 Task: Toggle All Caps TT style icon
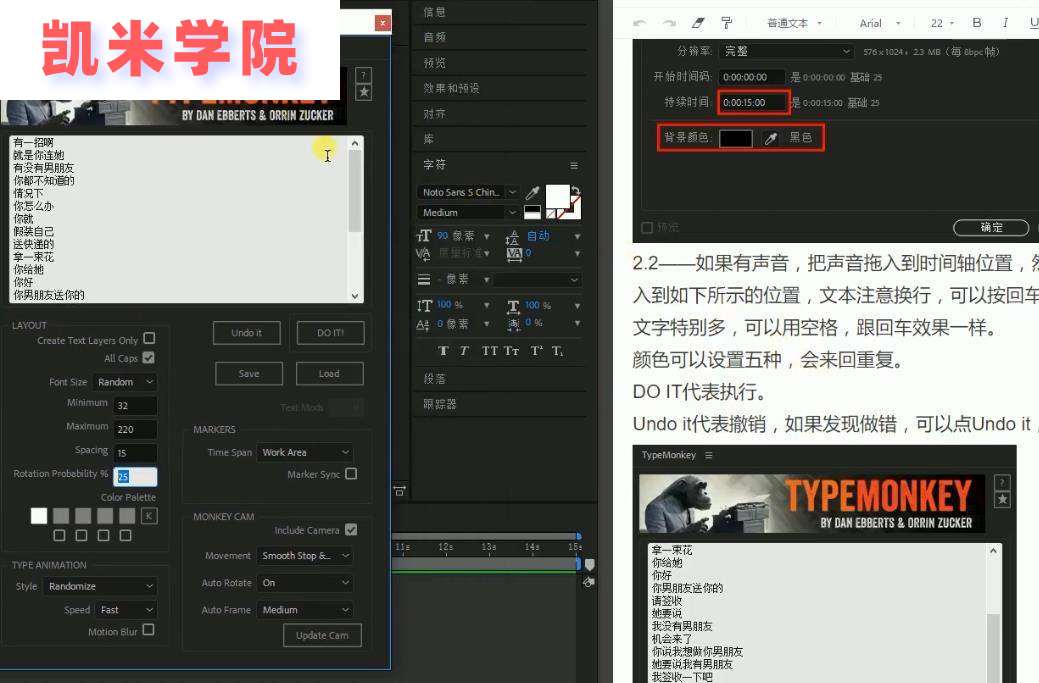coord(489,350)
